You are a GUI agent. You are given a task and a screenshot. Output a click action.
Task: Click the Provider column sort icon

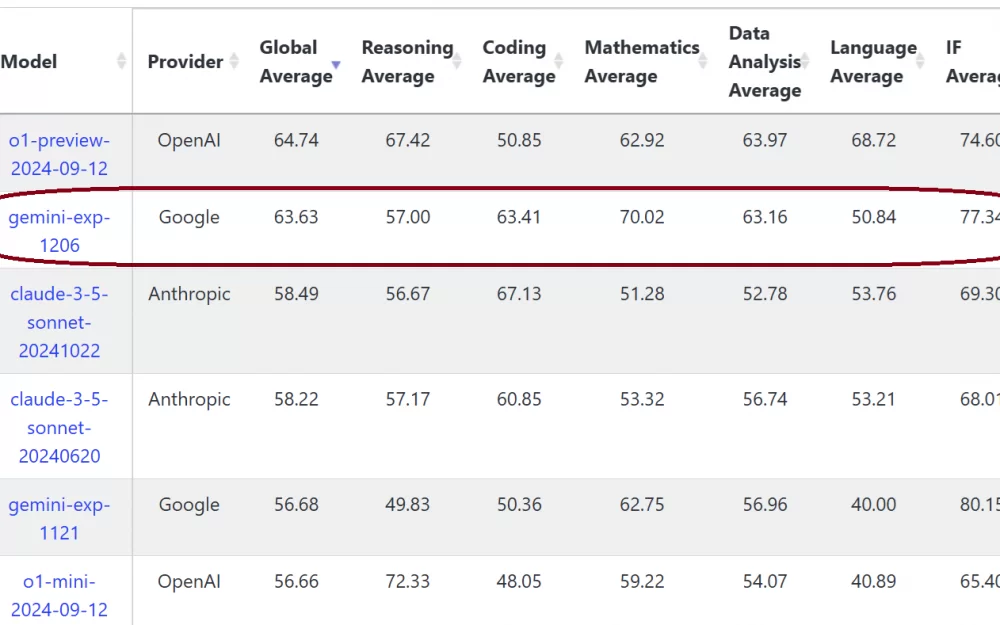tap(234, 61)
